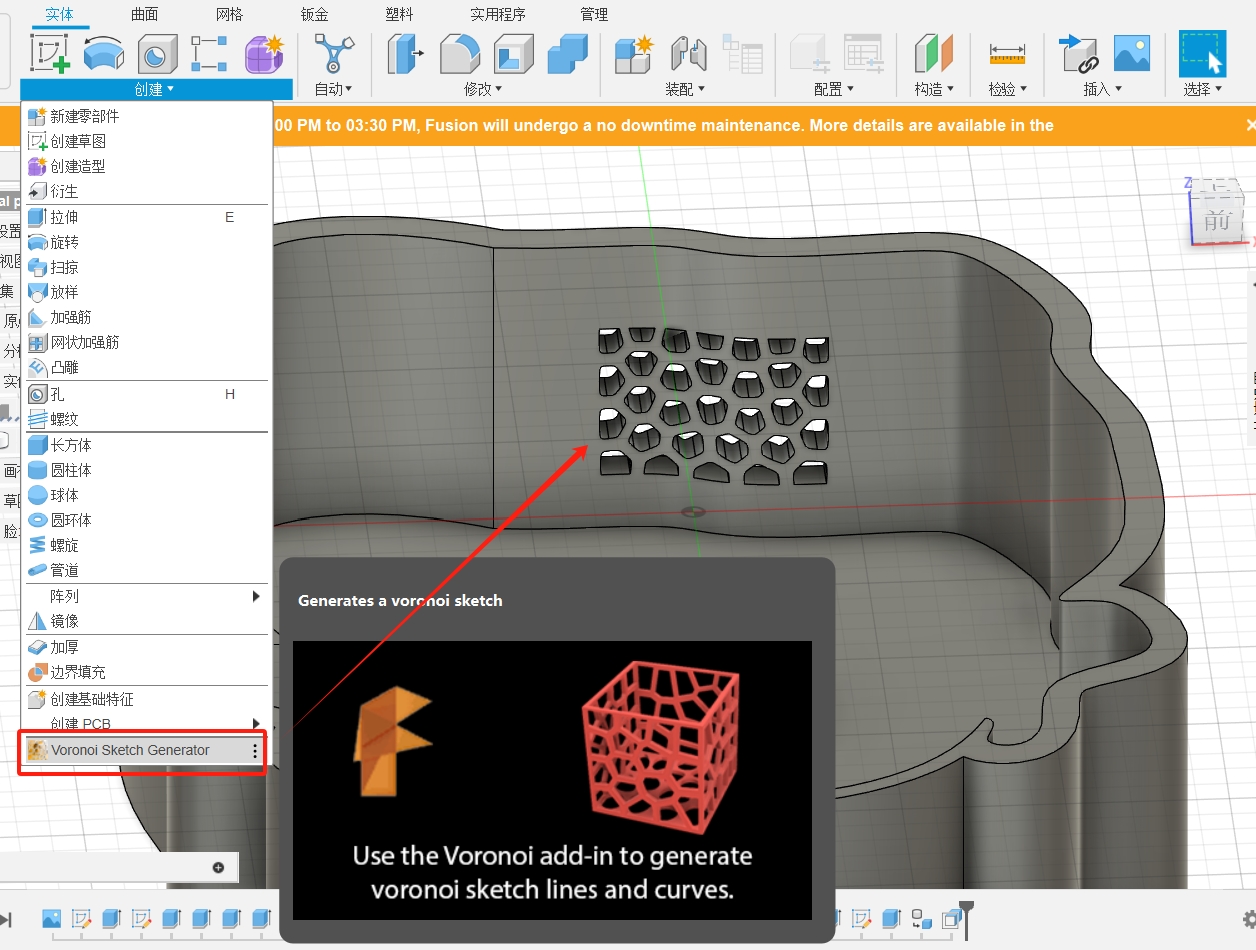This screenshot has height=950, width=1256.
Task: Choose 孔 from the menu
Action: point(146,394)
